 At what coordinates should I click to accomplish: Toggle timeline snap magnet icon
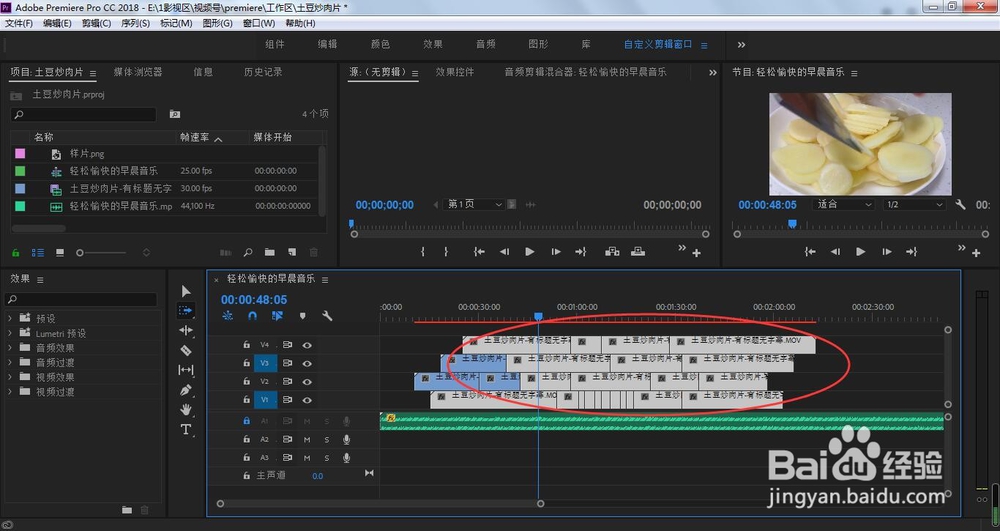click(253, 316)
